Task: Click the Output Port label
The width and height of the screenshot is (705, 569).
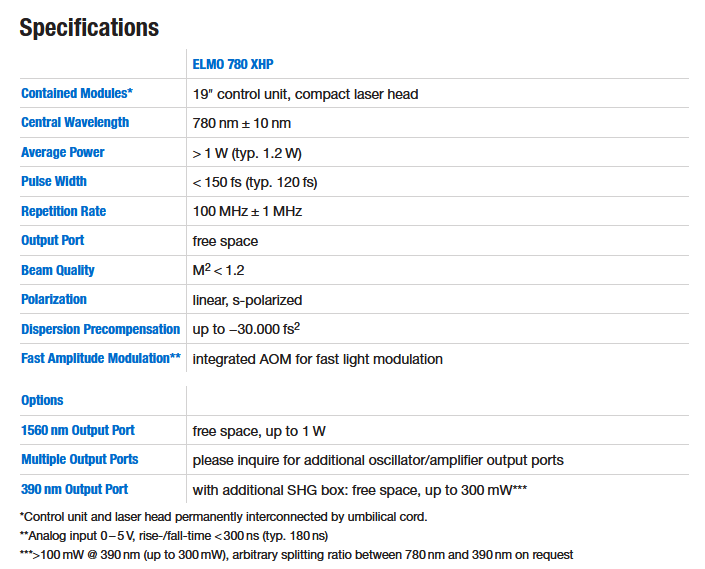Action: (x=53, y=241)
